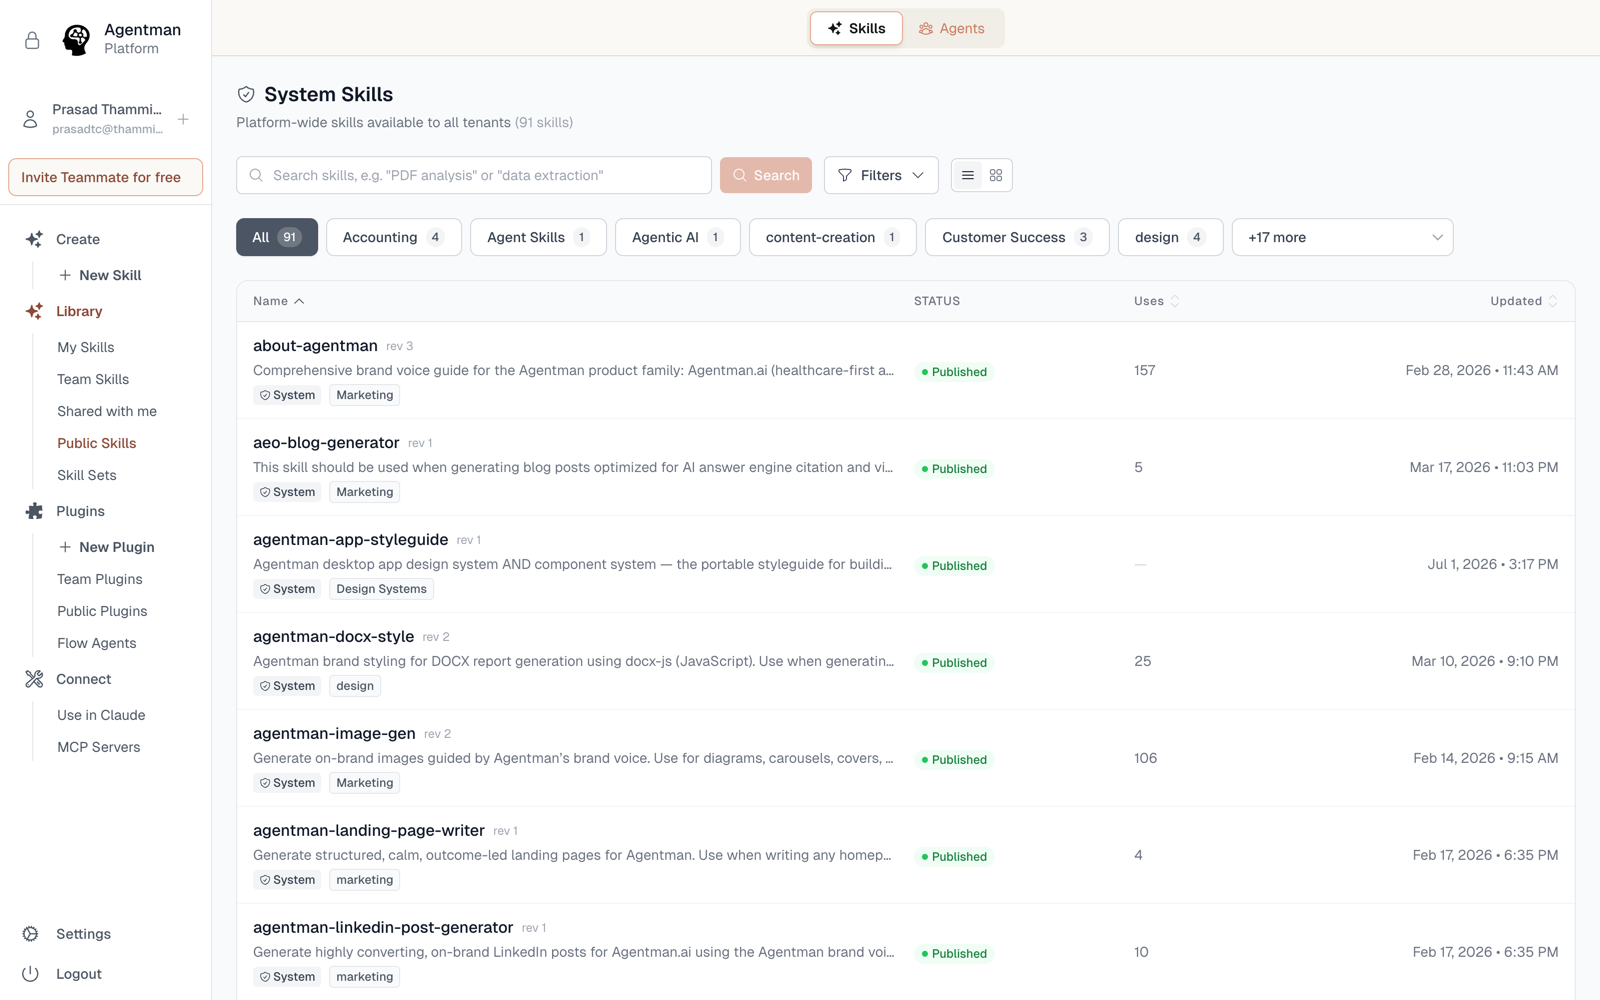Click the Library section header
This screenshot has height=1000, width=1600.
point(79,311)
